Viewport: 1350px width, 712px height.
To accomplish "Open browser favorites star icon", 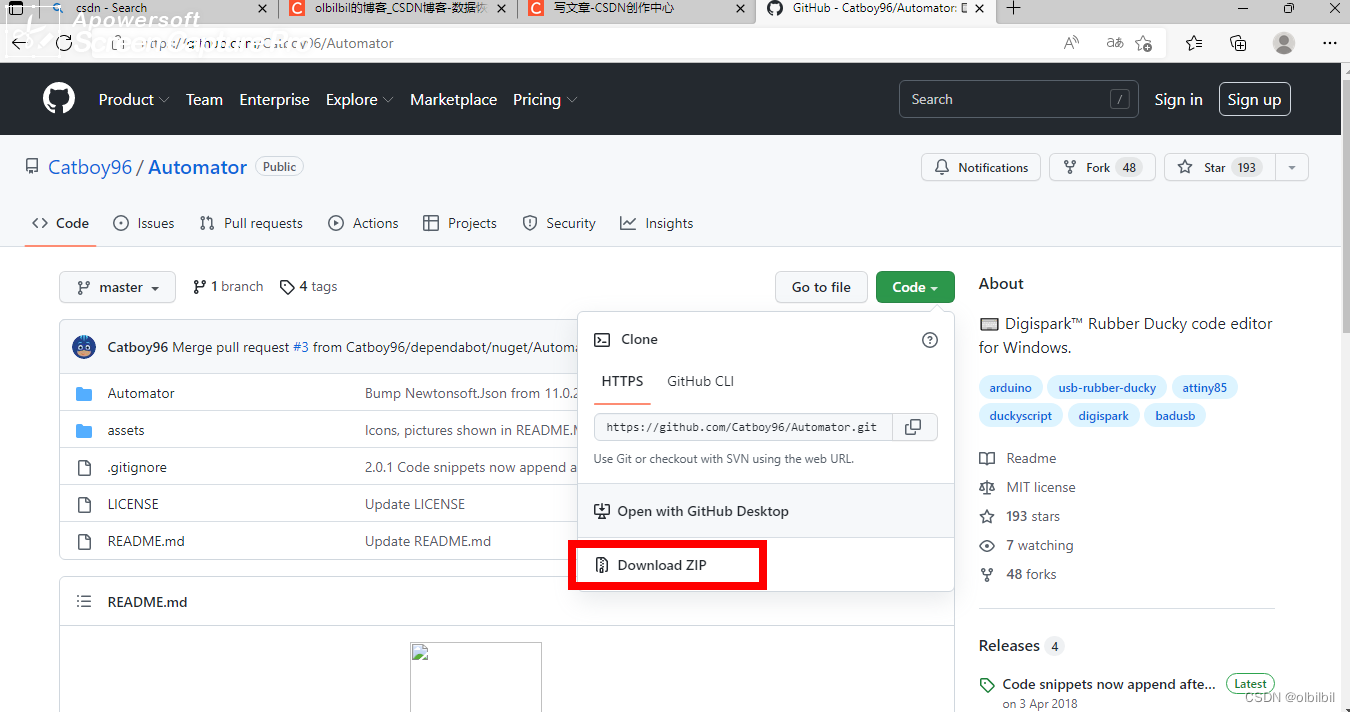I will (x=1194, y=43).
